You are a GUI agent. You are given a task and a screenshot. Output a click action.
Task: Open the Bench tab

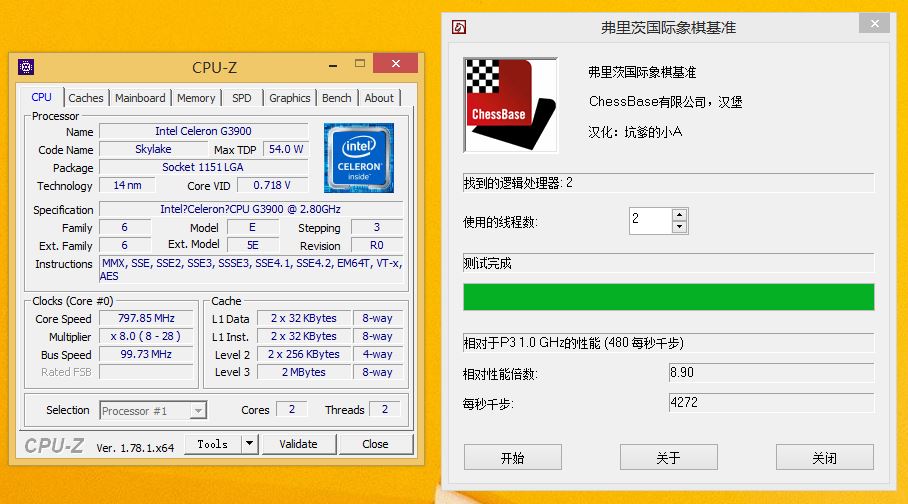pos(336,98)
